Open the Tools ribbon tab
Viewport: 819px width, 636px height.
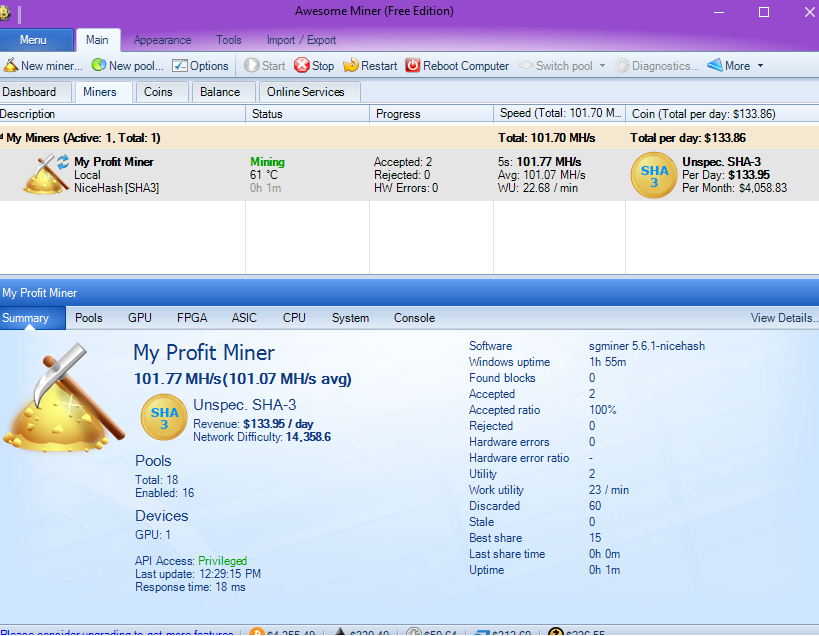[x=229, y=40]
